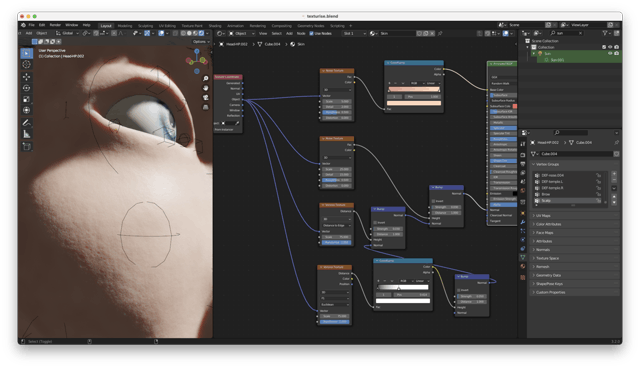The image size is (640, 368).
Task: Select the Add Cube tool
Action: pyautogui.click(x=27, y=146)
